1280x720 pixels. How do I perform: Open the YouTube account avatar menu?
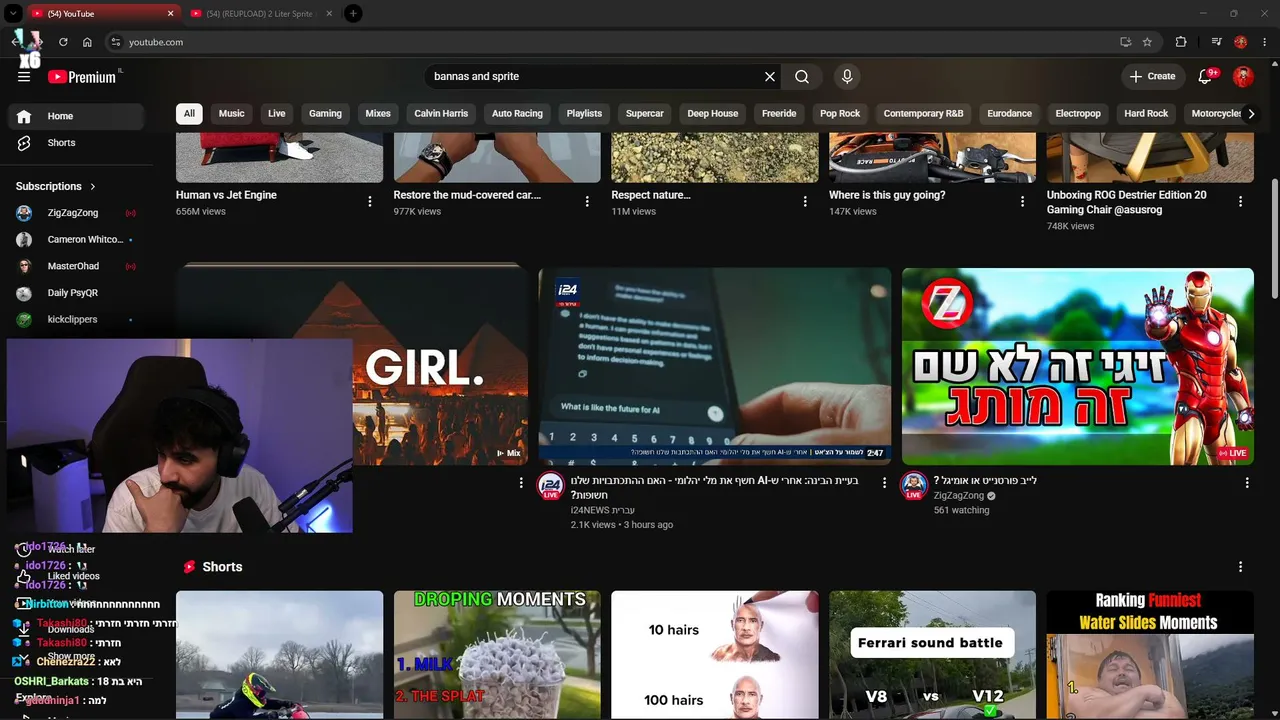(x=1243, y=76)
